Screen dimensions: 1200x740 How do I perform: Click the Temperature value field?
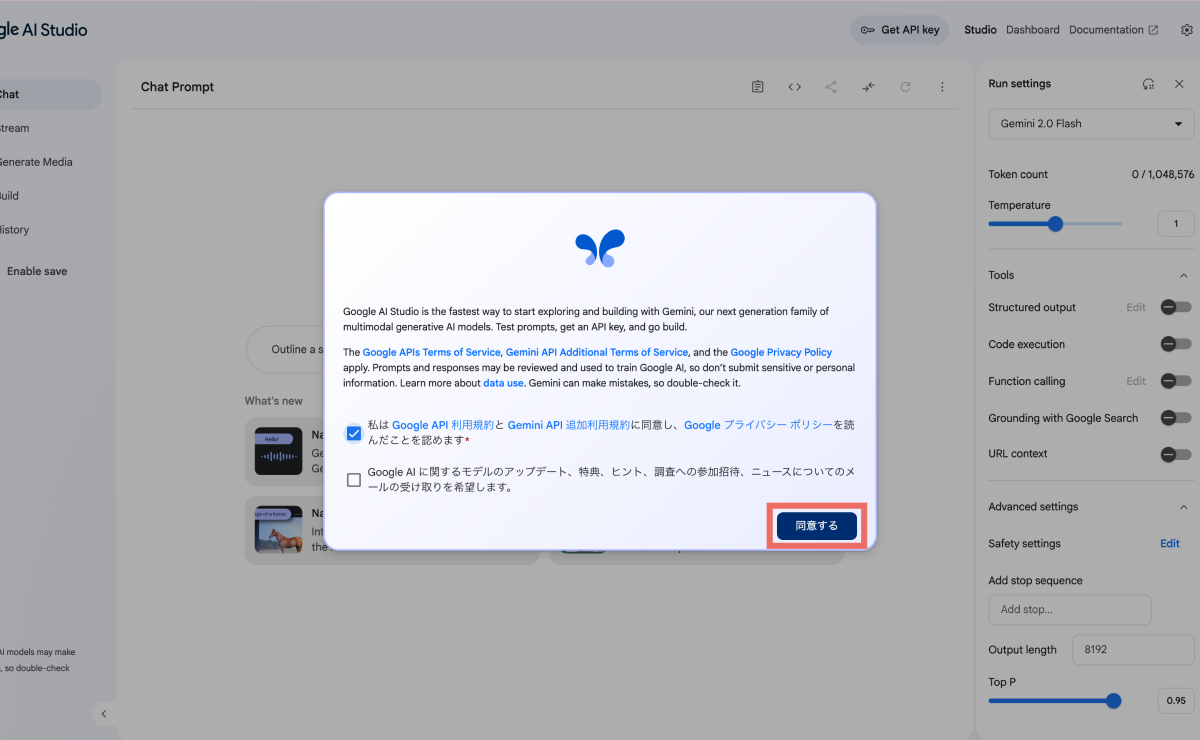pos(1176,224)
